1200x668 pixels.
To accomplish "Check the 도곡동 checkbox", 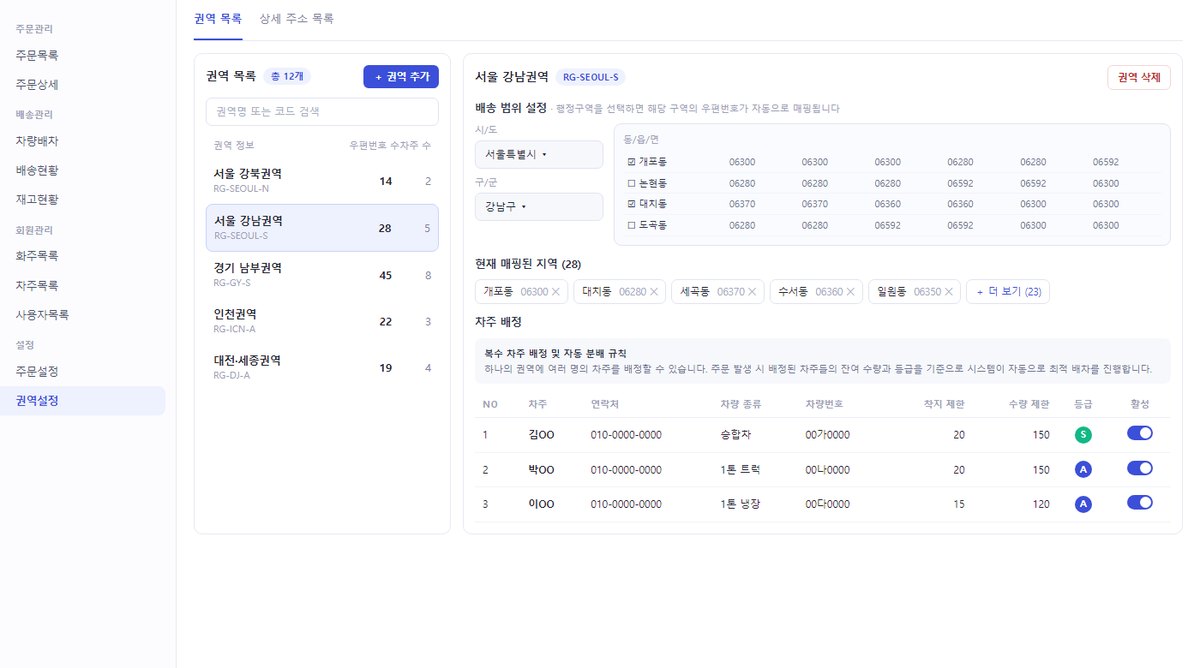I will 631,225.
